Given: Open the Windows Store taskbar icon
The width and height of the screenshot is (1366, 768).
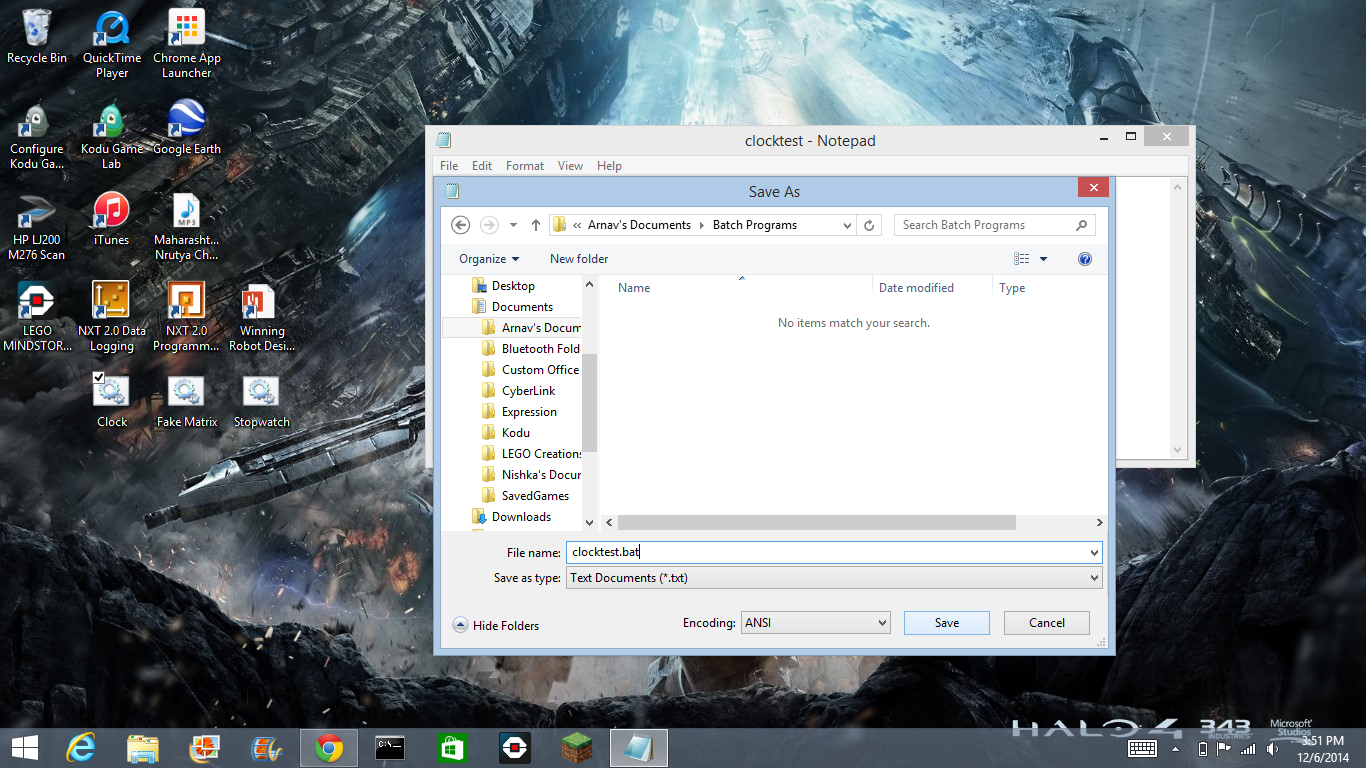Looking at the screenshot, I should tap(452, 747).
